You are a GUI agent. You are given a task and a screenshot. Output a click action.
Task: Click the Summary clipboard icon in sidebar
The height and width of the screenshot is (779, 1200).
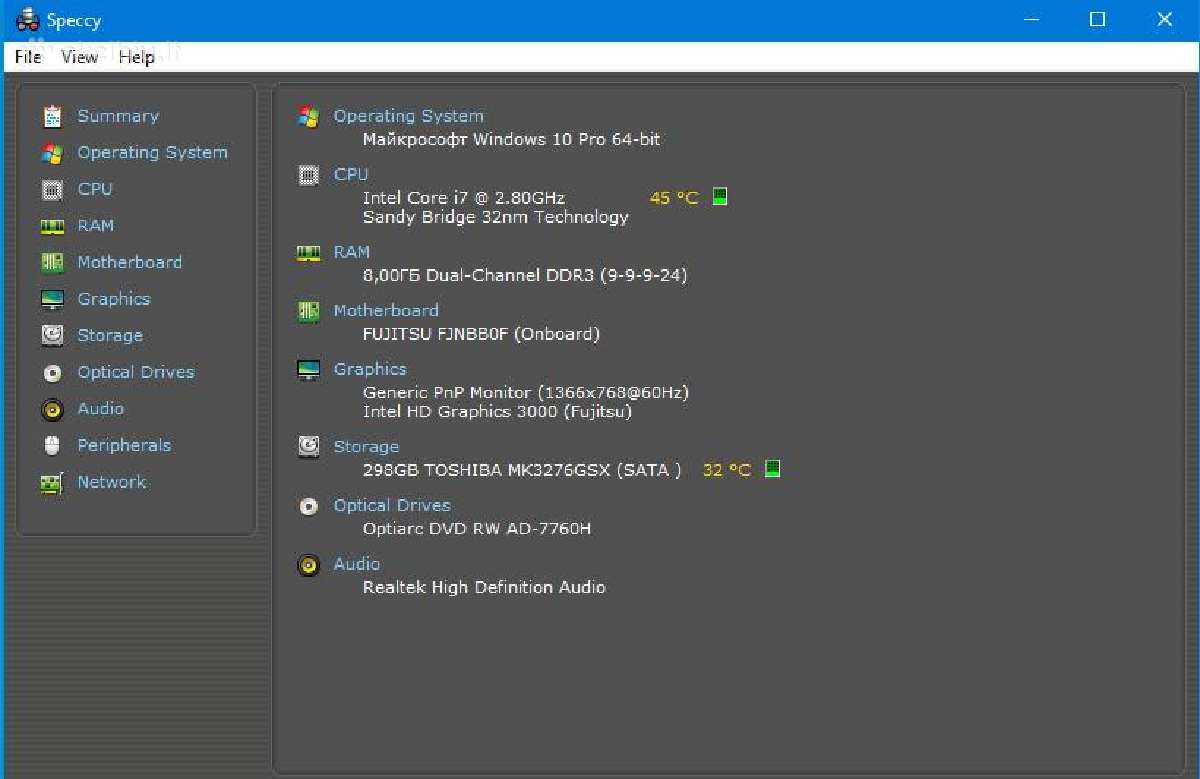pyautogui.click(x=53, y=117)
